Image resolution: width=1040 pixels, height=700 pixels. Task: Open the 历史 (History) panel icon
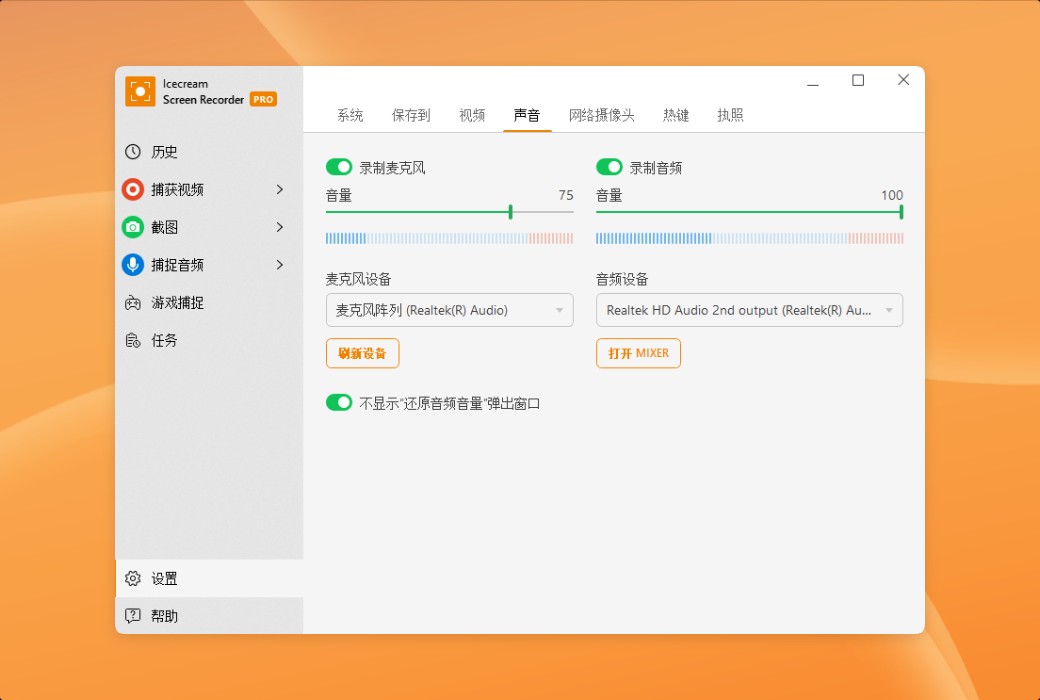pos(133,151)
